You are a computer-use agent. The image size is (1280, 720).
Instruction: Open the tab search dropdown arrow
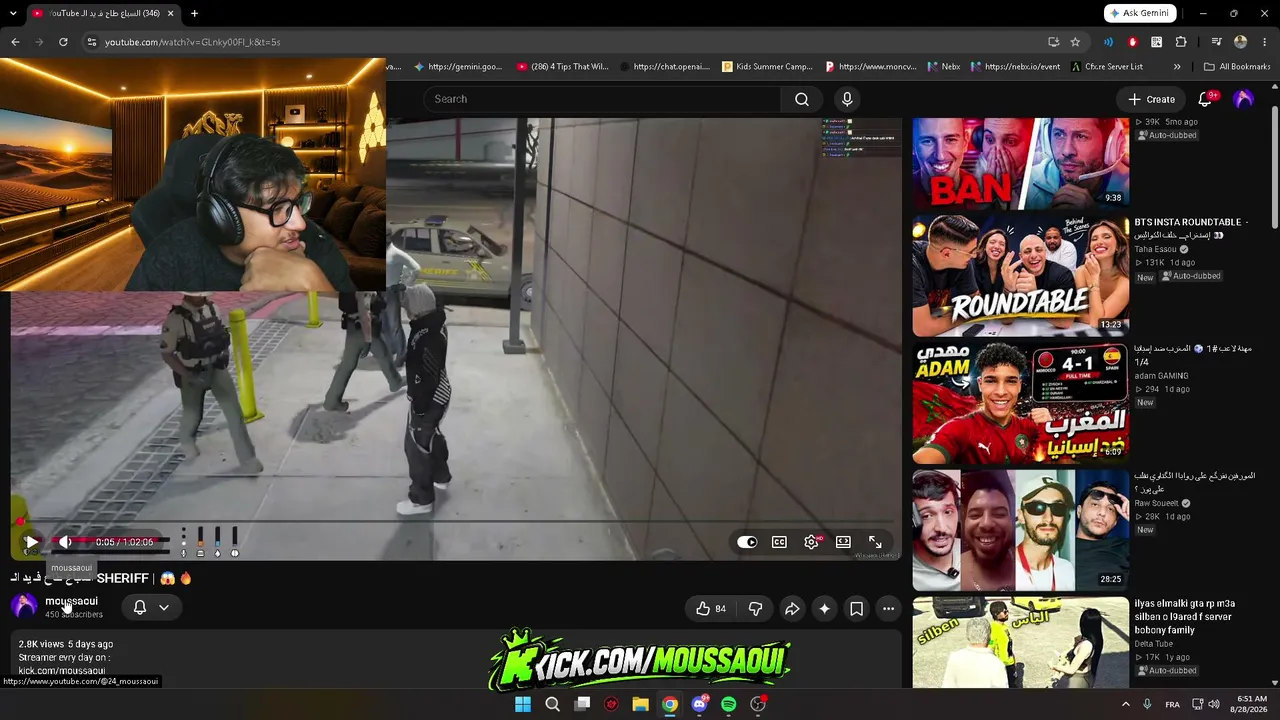click(14, 13)
